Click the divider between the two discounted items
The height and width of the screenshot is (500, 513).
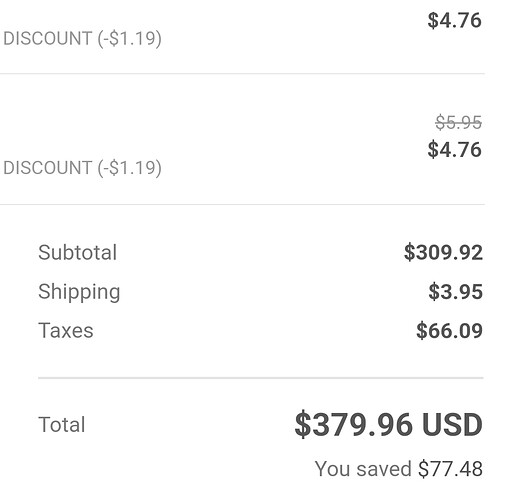coord(242,74)
